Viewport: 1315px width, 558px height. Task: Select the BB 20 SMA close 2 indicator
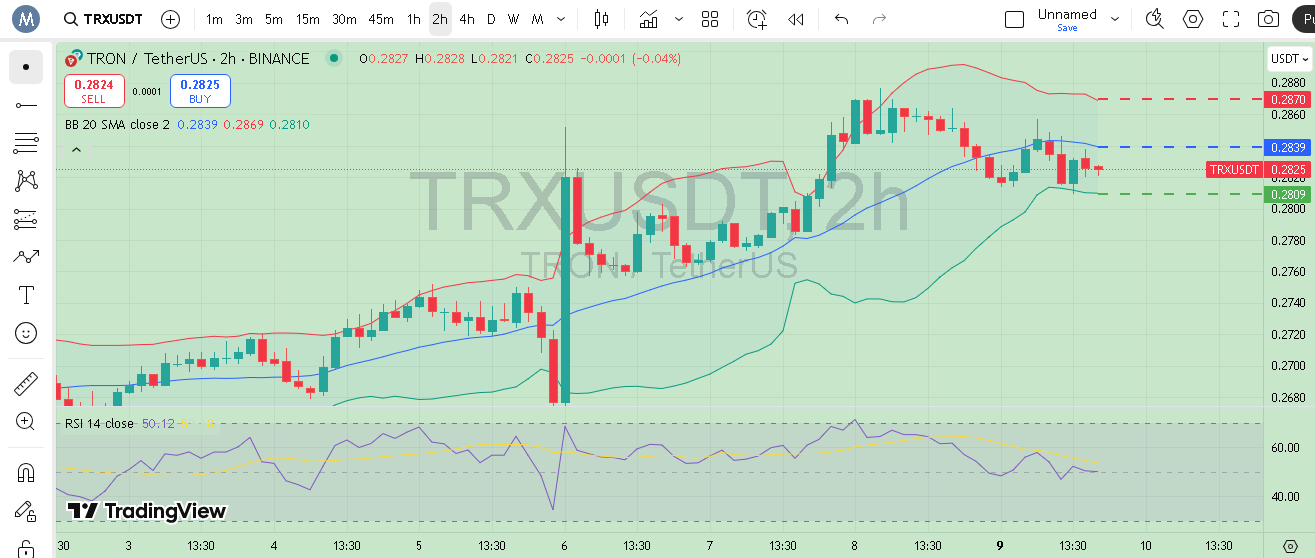pyautogui.click(x=117, y=125)
